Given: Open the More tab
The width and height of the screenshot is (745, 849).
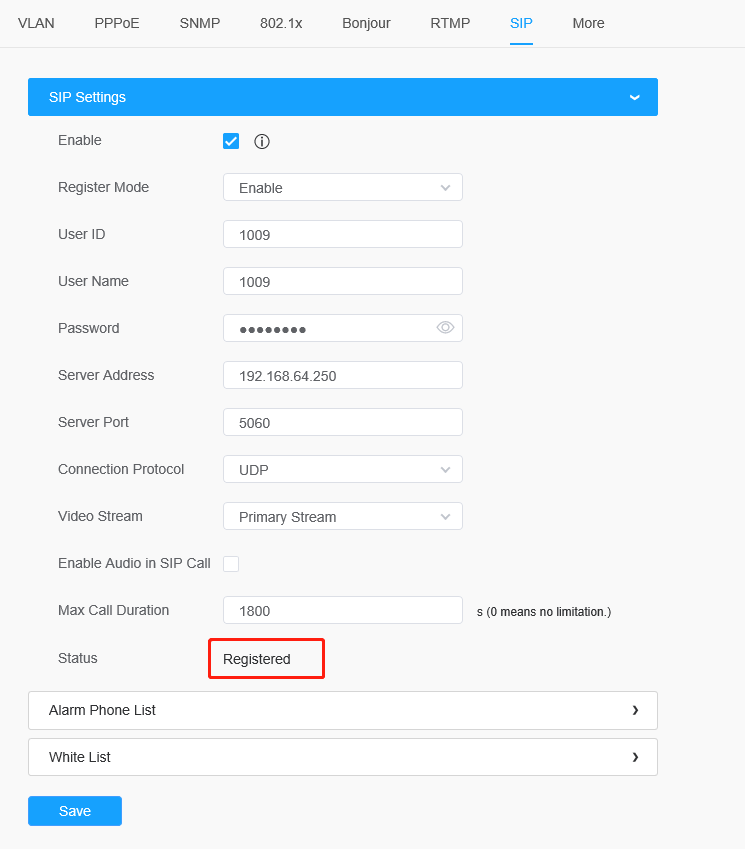Looking at the screenshot, I should click(589, 23).
